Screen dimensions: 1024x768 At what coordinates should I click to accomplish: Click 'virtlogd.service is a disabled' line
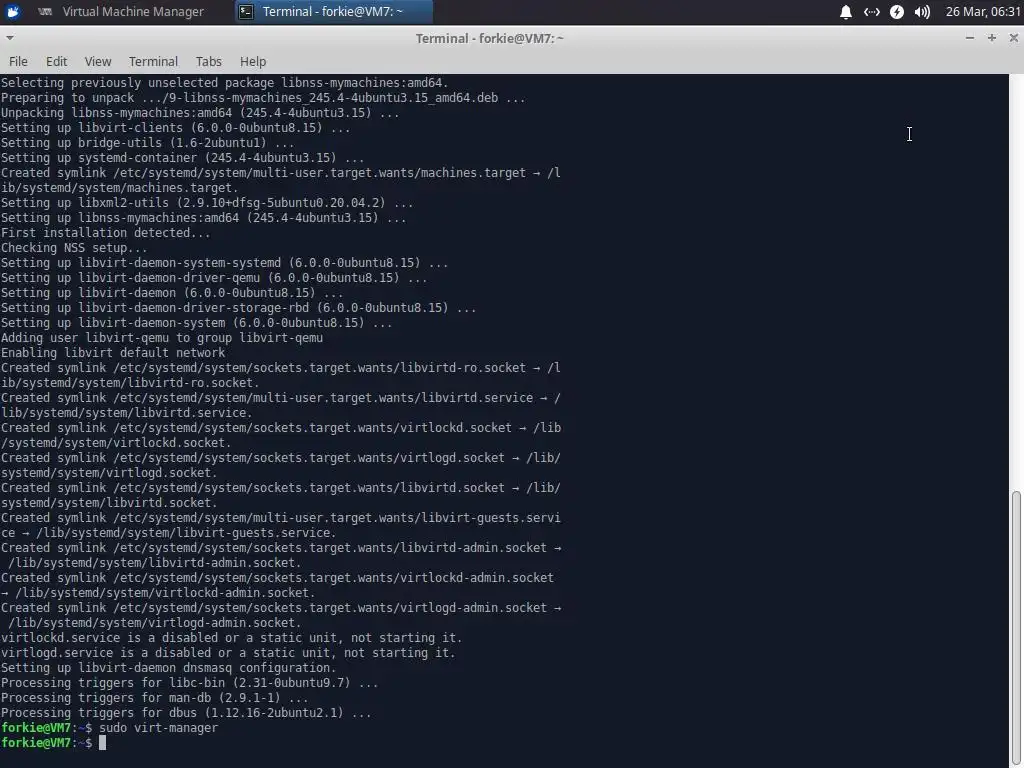point(228,652)
